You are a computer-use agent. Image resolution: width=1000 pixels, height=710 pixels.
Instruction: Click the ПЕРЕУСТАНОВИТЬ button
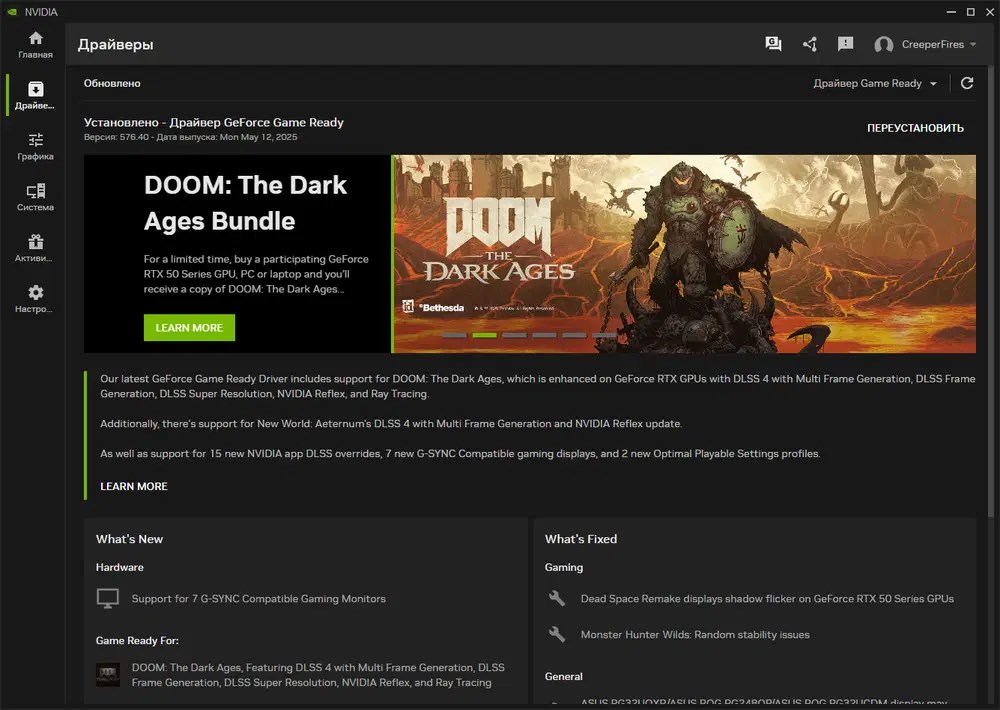click(915, 128)
